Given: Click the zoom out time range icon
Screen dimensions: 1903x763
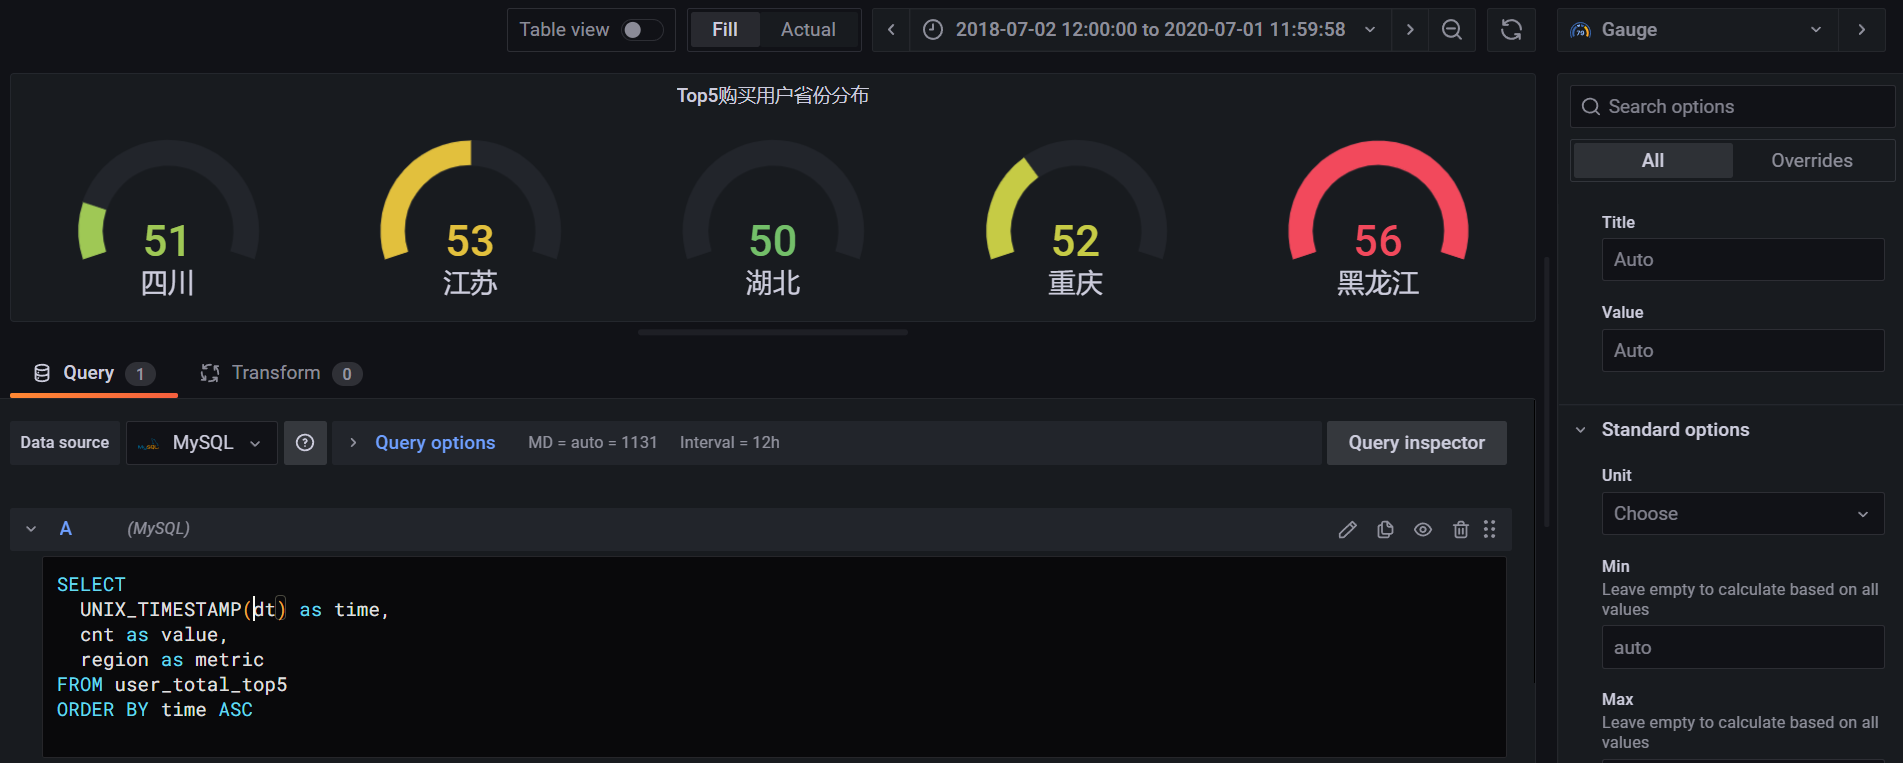Looking at the screenshot, I should tap(1451, 30).
